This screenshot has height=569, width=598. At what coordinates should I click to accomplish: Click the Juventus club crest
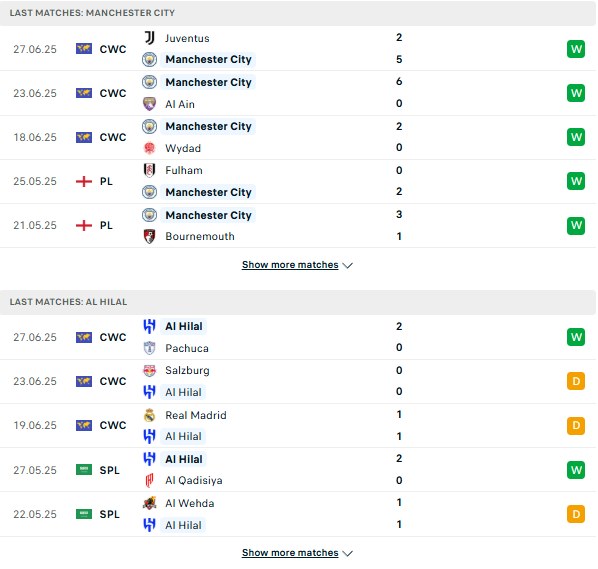[x=150, y=38]
